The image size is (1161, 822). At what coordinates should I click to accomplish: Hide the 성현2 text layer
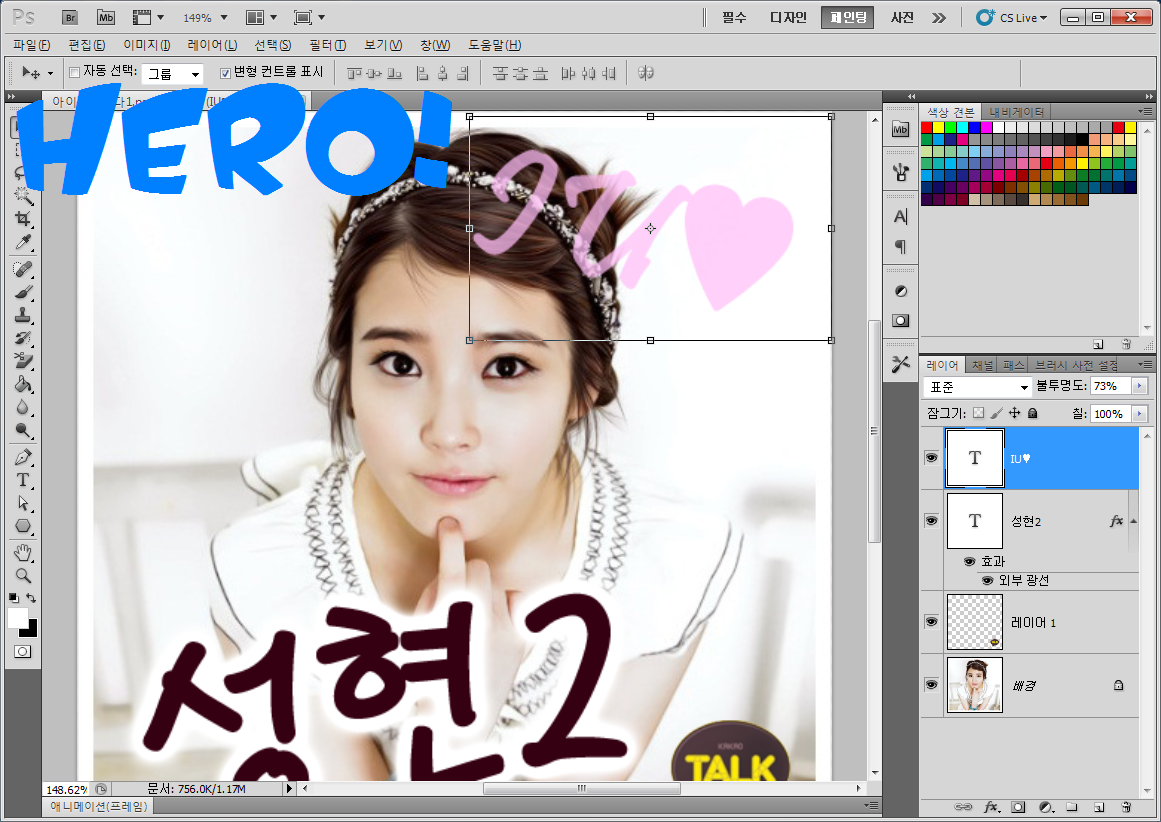[931, 521]
